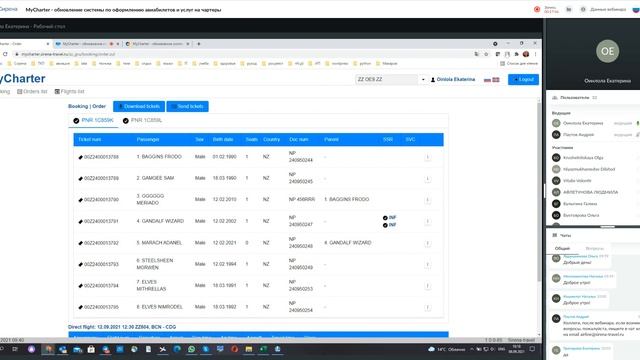Click the page vertical scrollbar

[x=539, y=192]
